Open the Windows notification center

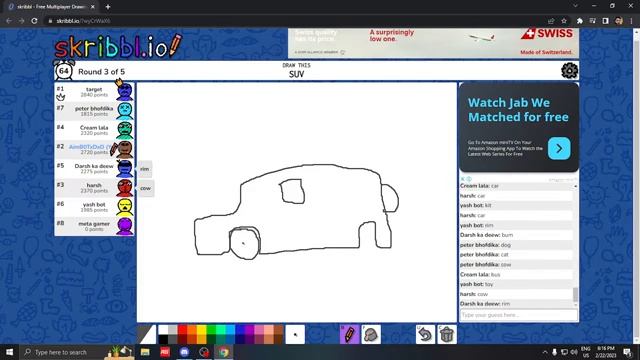(x=627, y=352)
